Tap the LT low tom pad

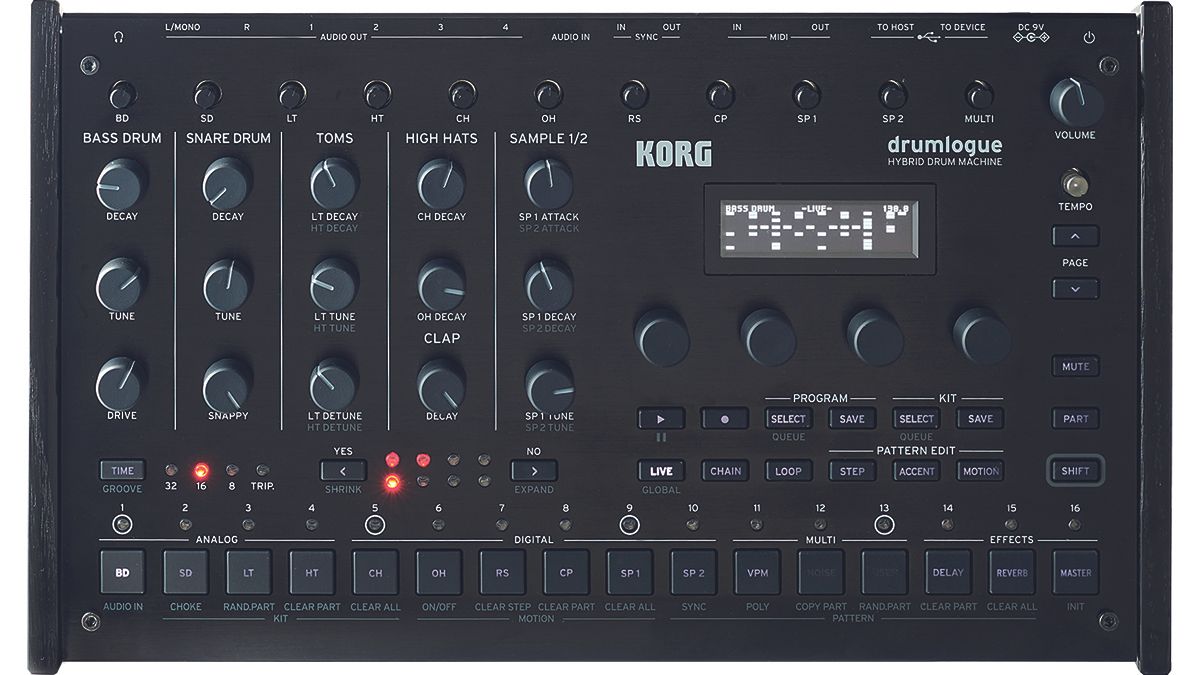[x=249, y=573]
